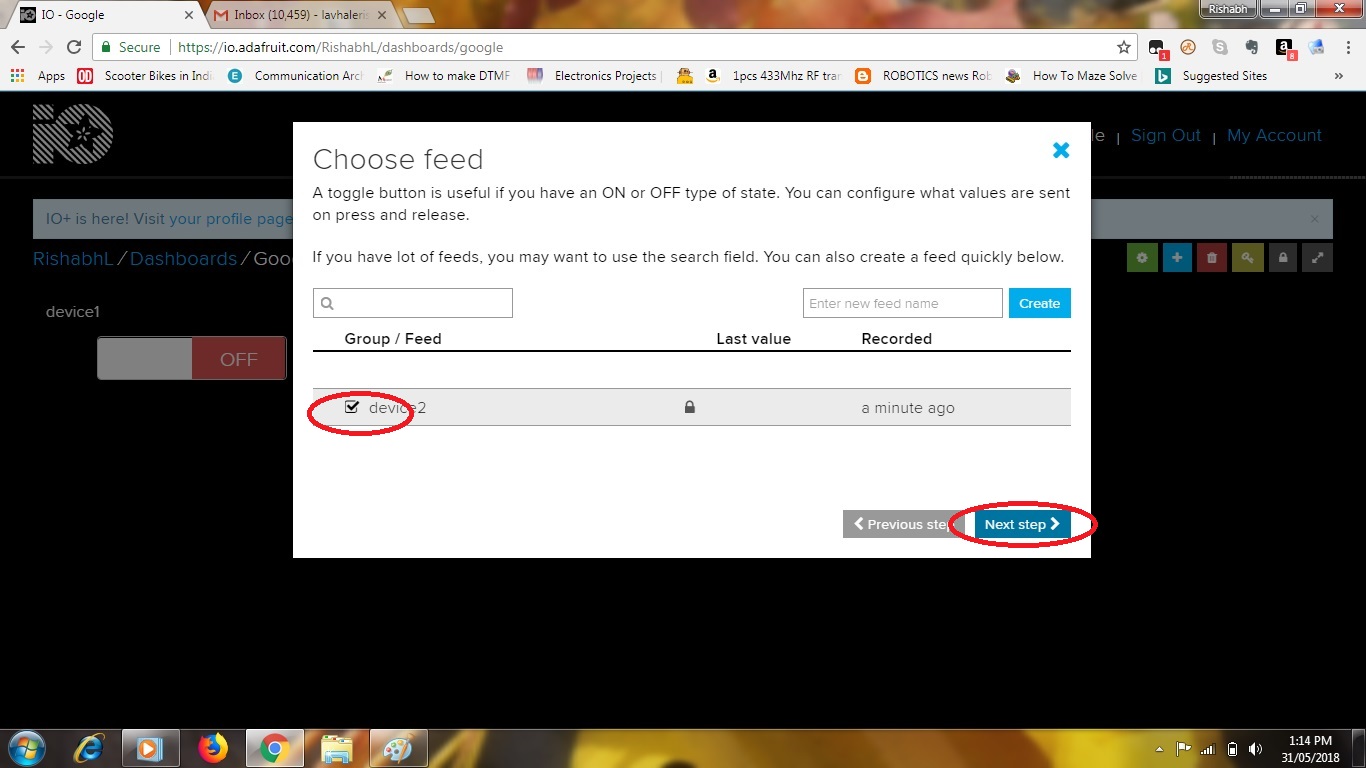Select the IO - Google browser tab

tap(105, 15)
